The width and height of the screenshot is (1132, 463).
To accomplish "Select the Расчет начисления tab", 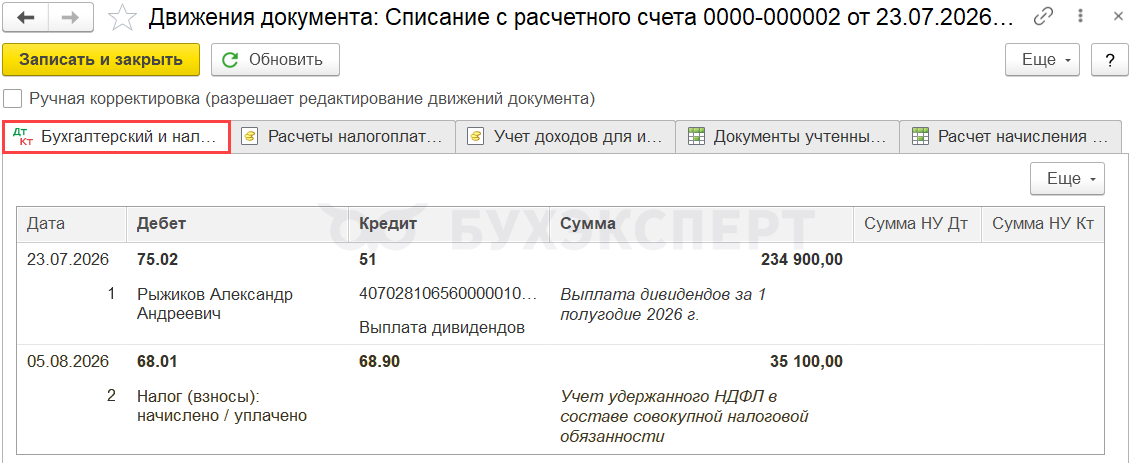I will tap(1011, 137).
